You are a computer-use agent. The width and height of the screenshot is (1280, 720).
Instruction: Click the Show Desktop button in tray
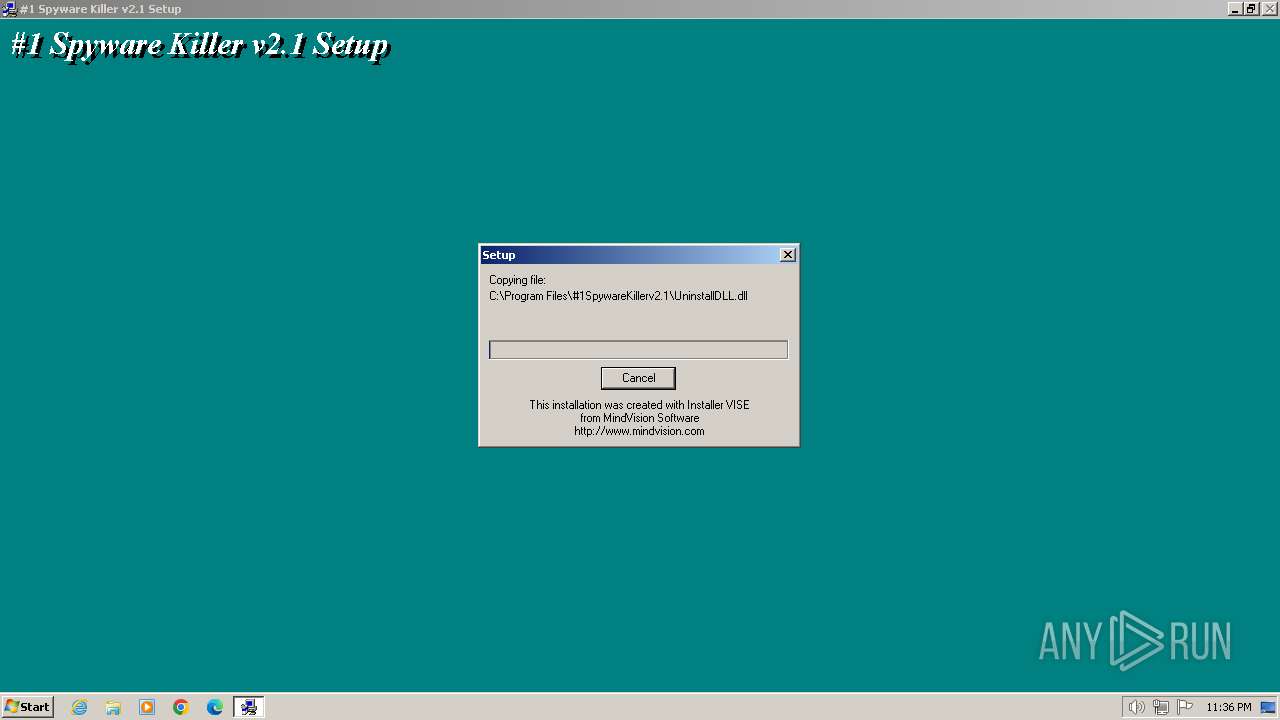(1268, 707)
